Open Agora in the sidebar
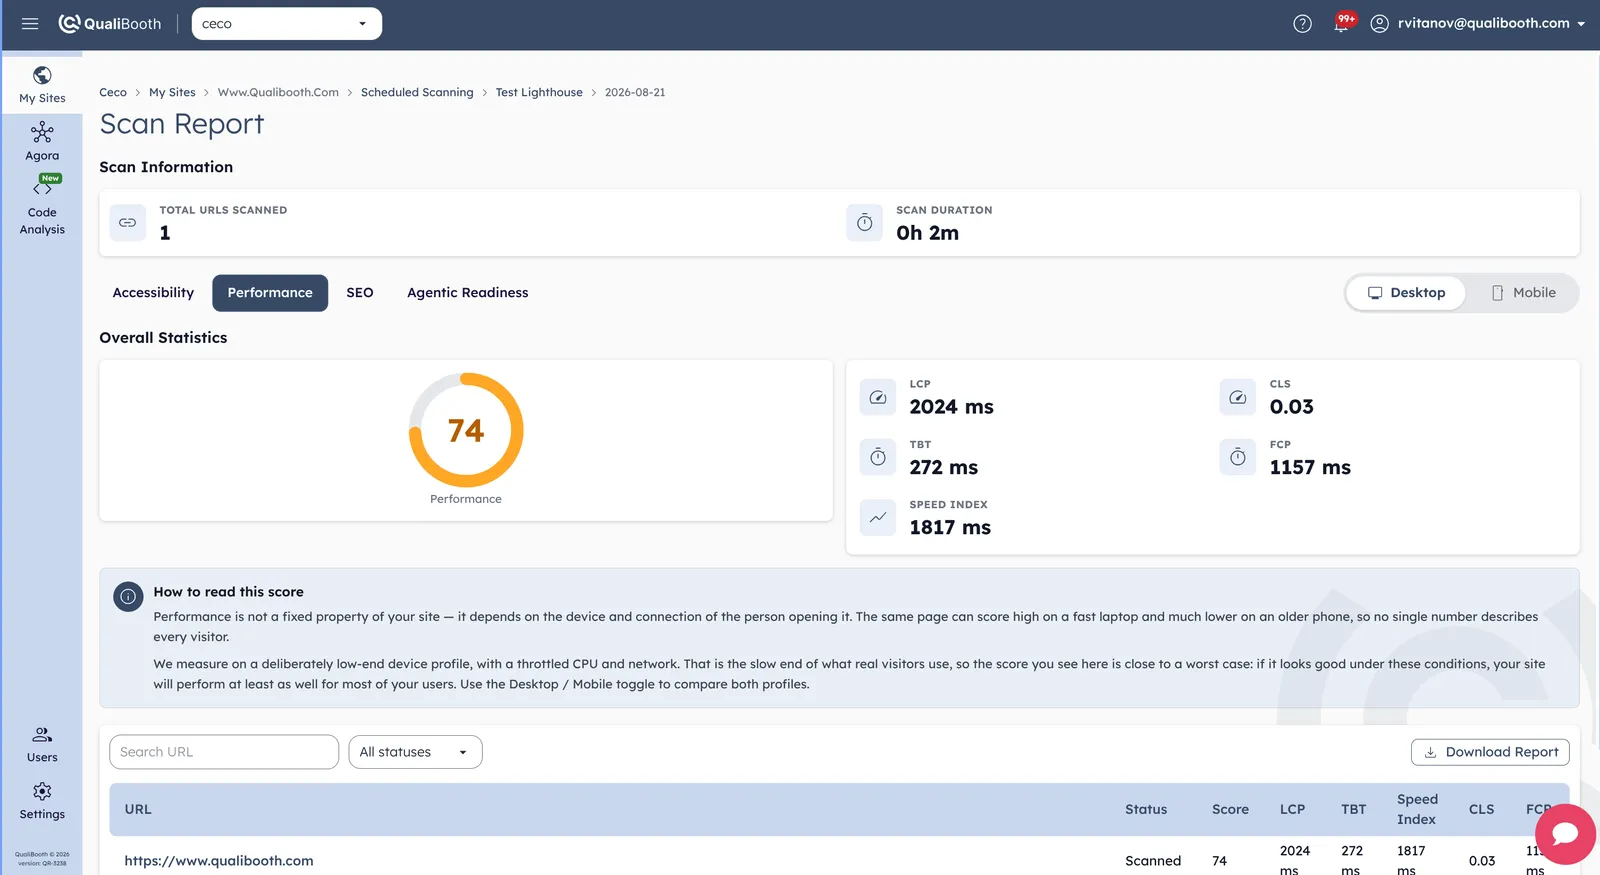 [42, 142]
